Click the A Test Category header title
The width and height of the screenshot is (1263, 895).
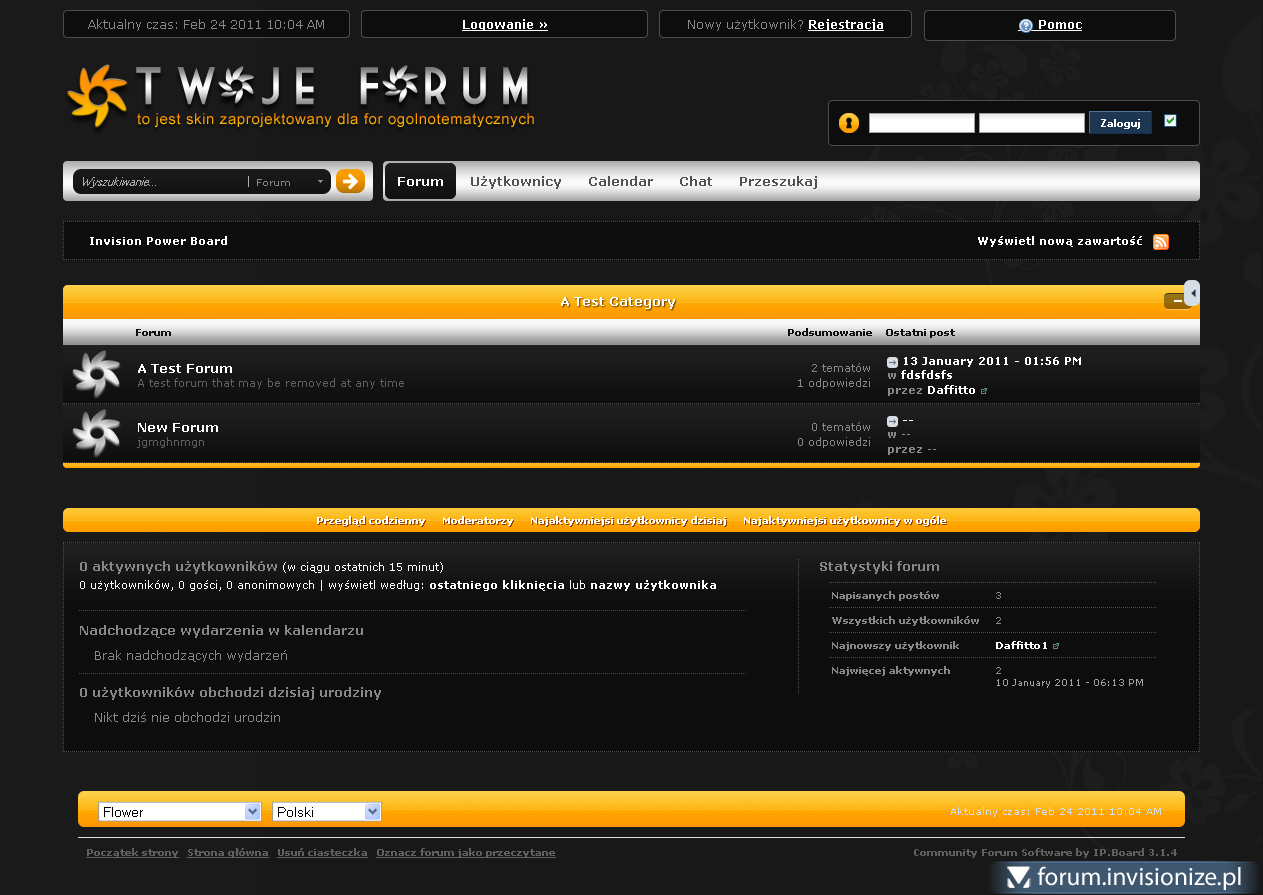[617, 302]
